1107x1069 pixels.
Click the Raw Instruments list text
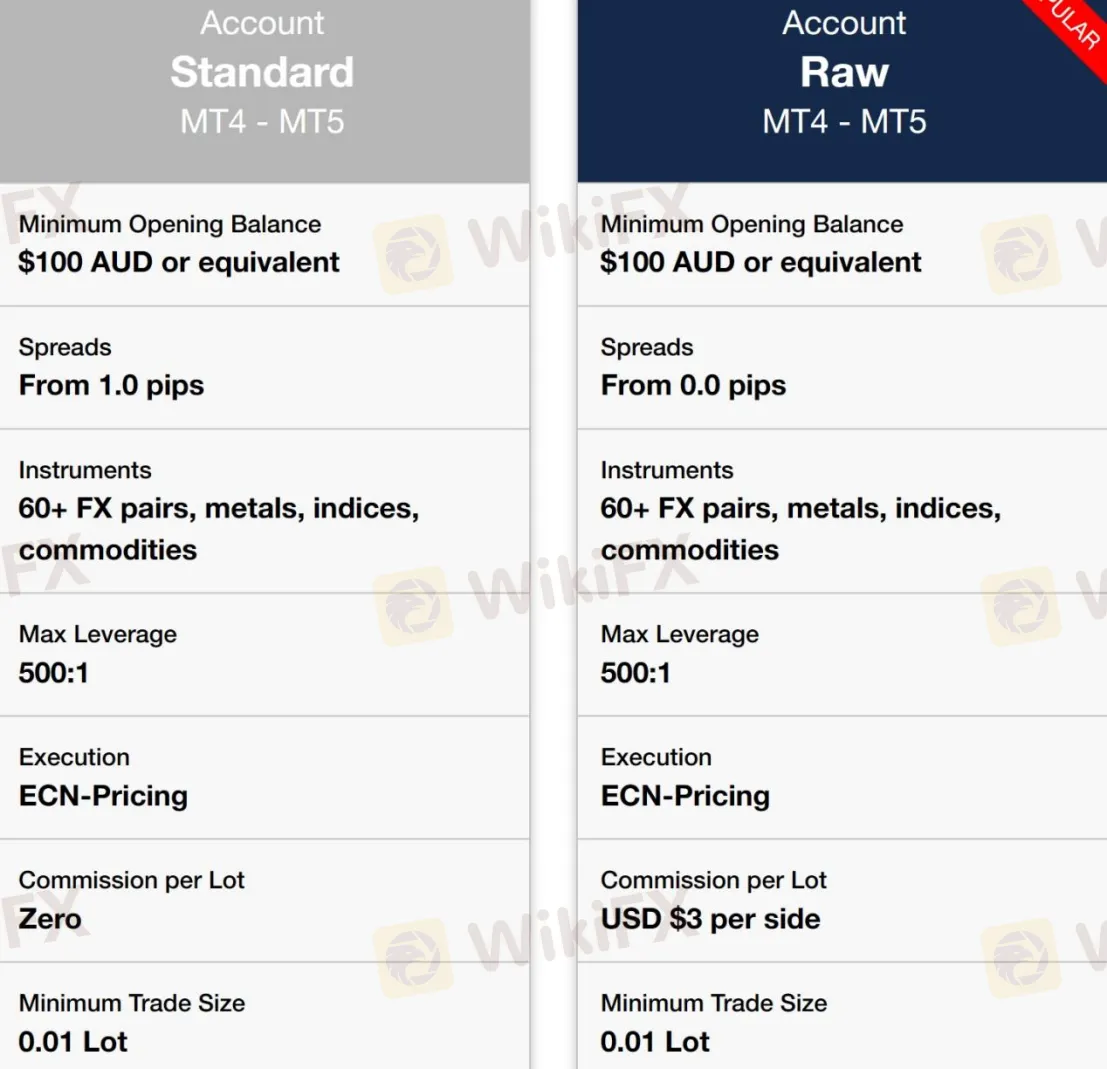pos(801,529)
